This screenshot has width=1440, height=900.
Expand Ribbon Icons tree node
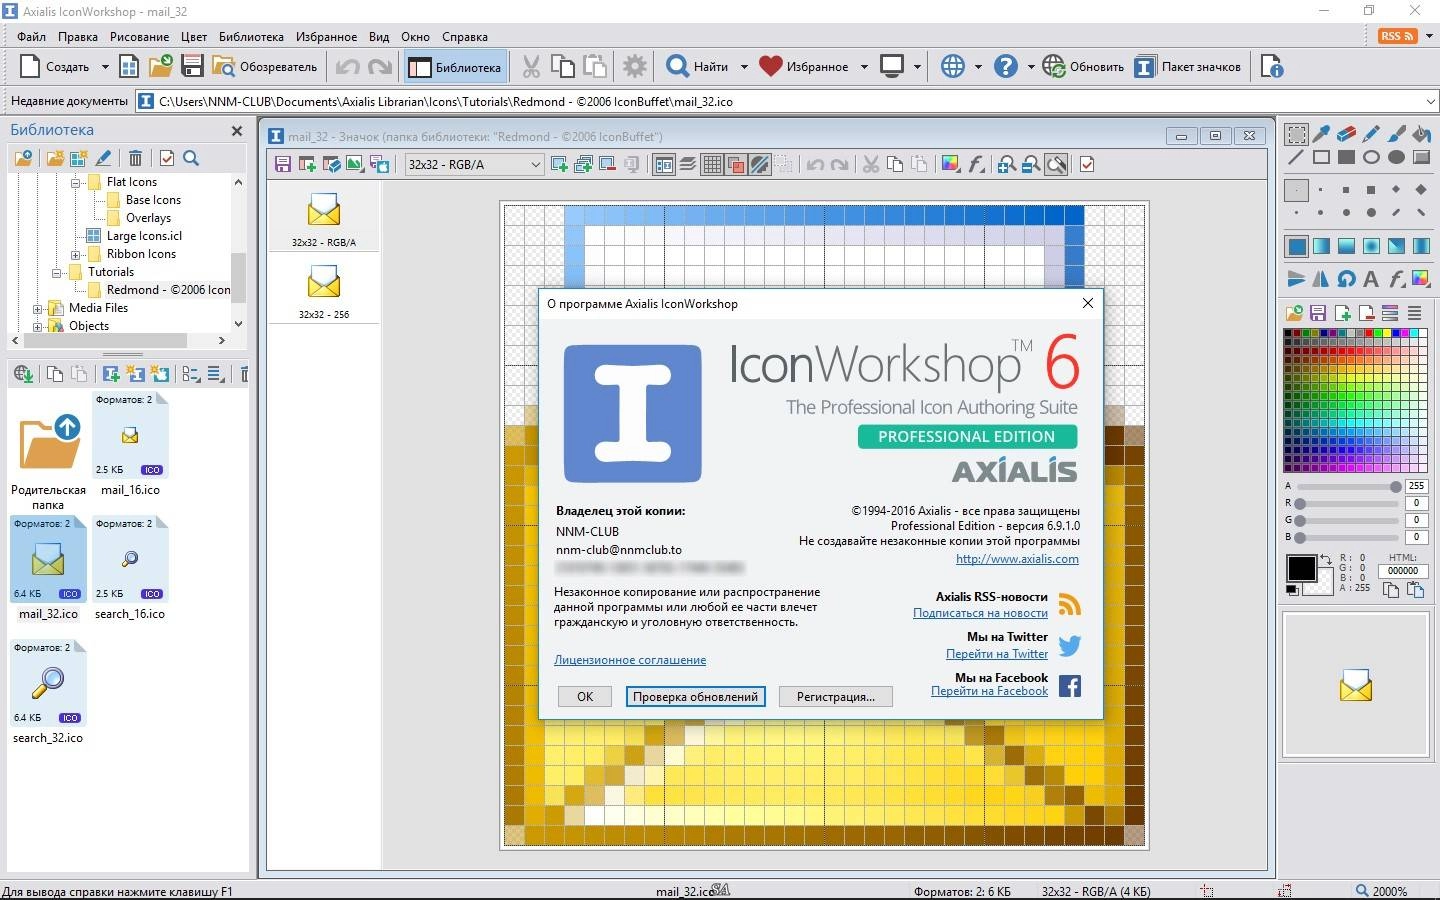[76, 255]
